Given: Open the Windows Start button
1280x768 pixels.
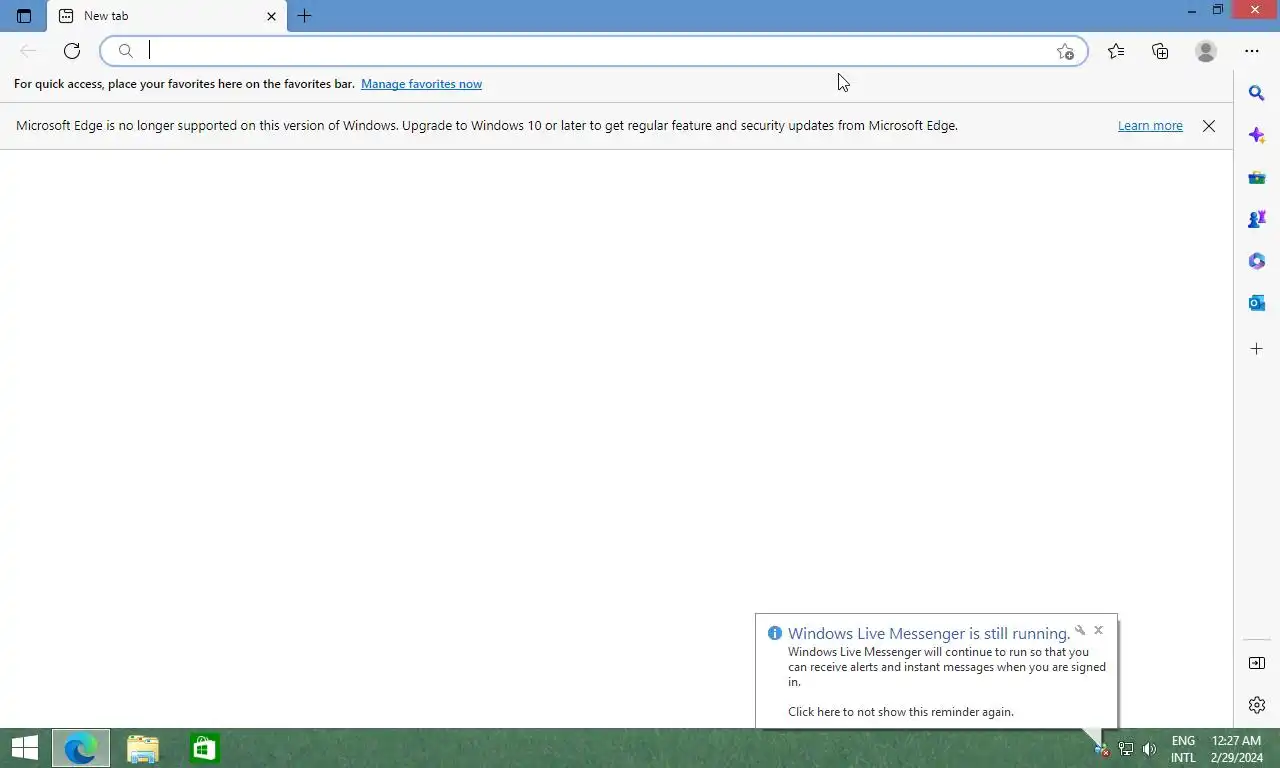Looking at the screenshot, I should click(x=25, y=748).
